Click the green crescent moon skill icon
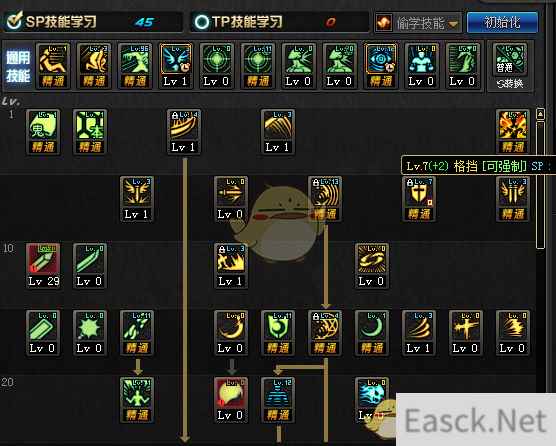The image size is (556, 446). tap(372, 333)
